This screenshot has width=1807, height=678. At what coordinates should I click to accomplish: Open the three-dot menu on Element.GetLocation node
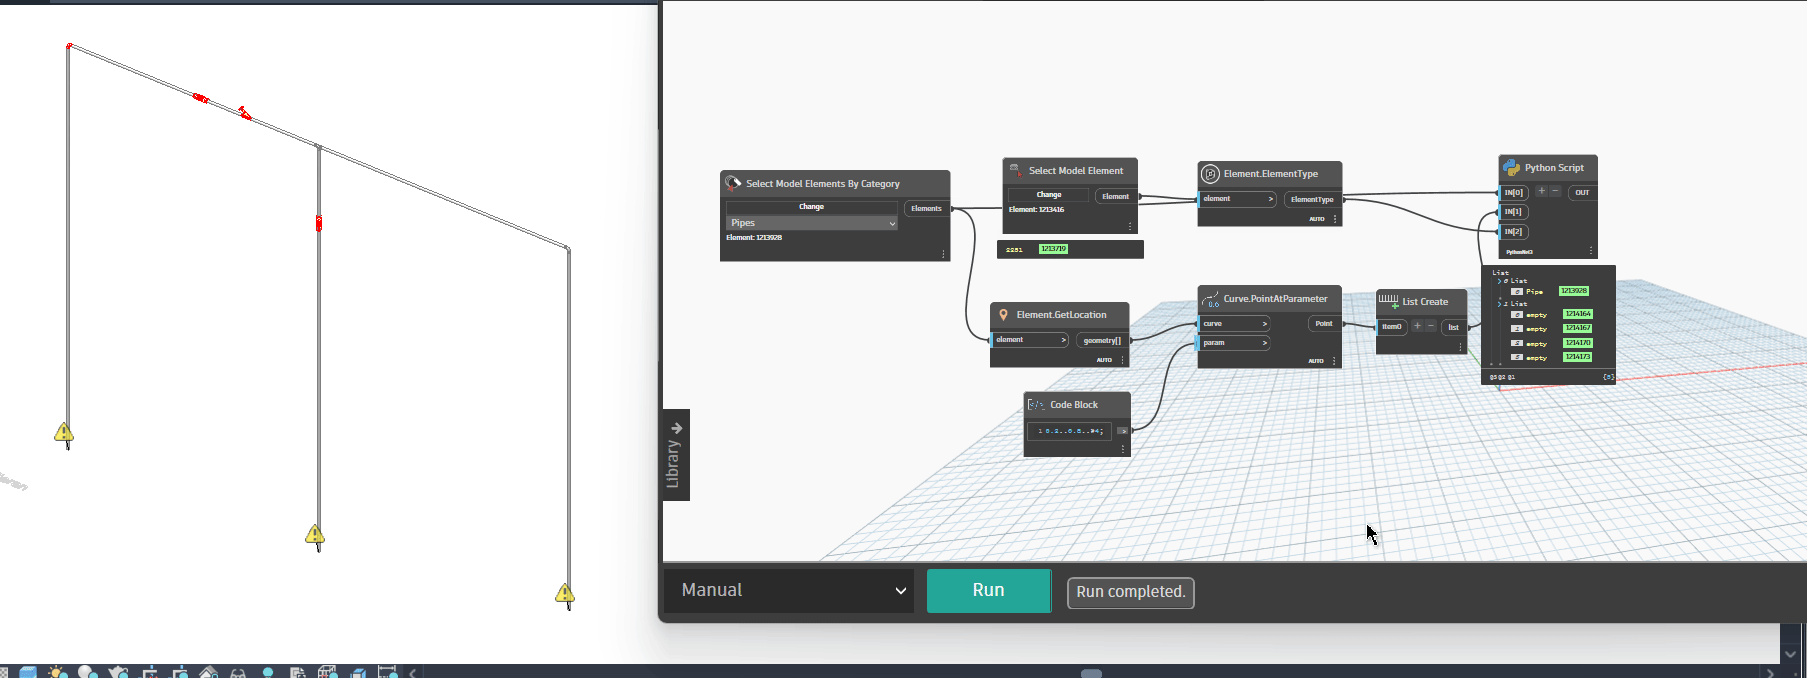pos(1122,360)
